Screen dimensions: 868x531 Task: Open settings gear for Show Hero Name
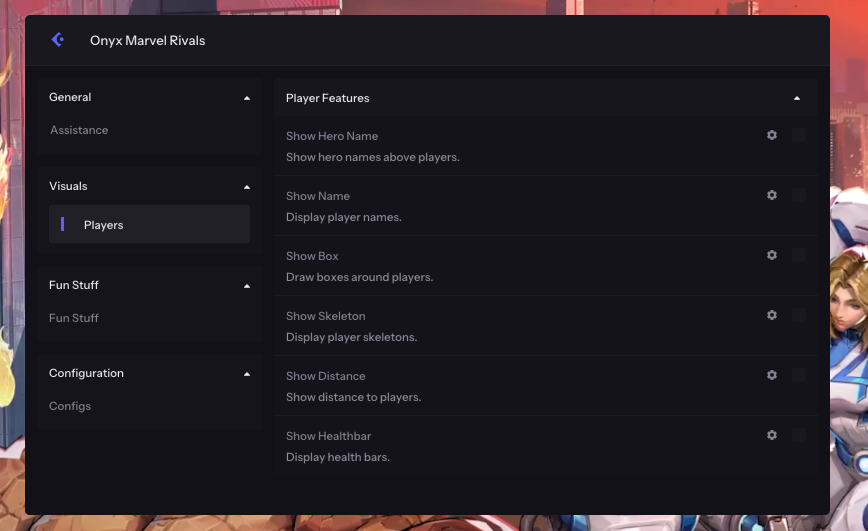pyautogui.click(x=772, y=135)
